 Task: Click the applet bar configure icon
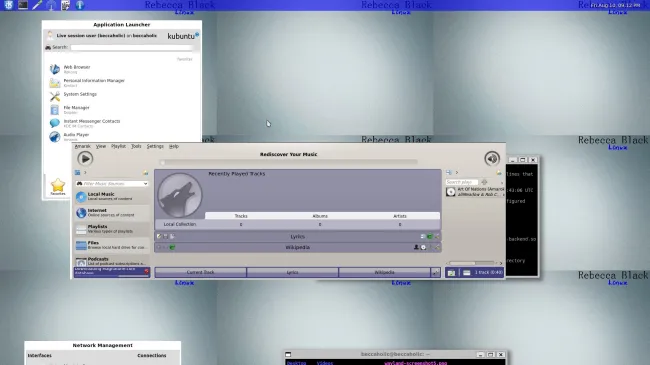(x=436, y=273)
